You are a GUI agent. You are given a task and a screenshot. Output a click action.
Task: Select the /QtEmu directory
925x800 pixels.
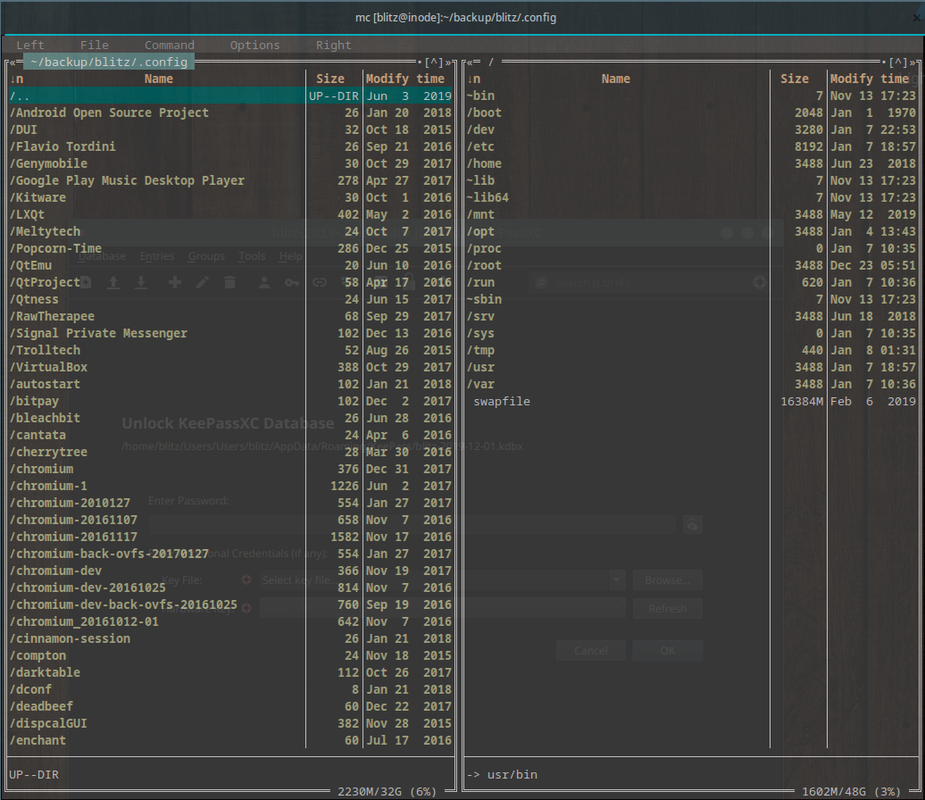point(231,265)
